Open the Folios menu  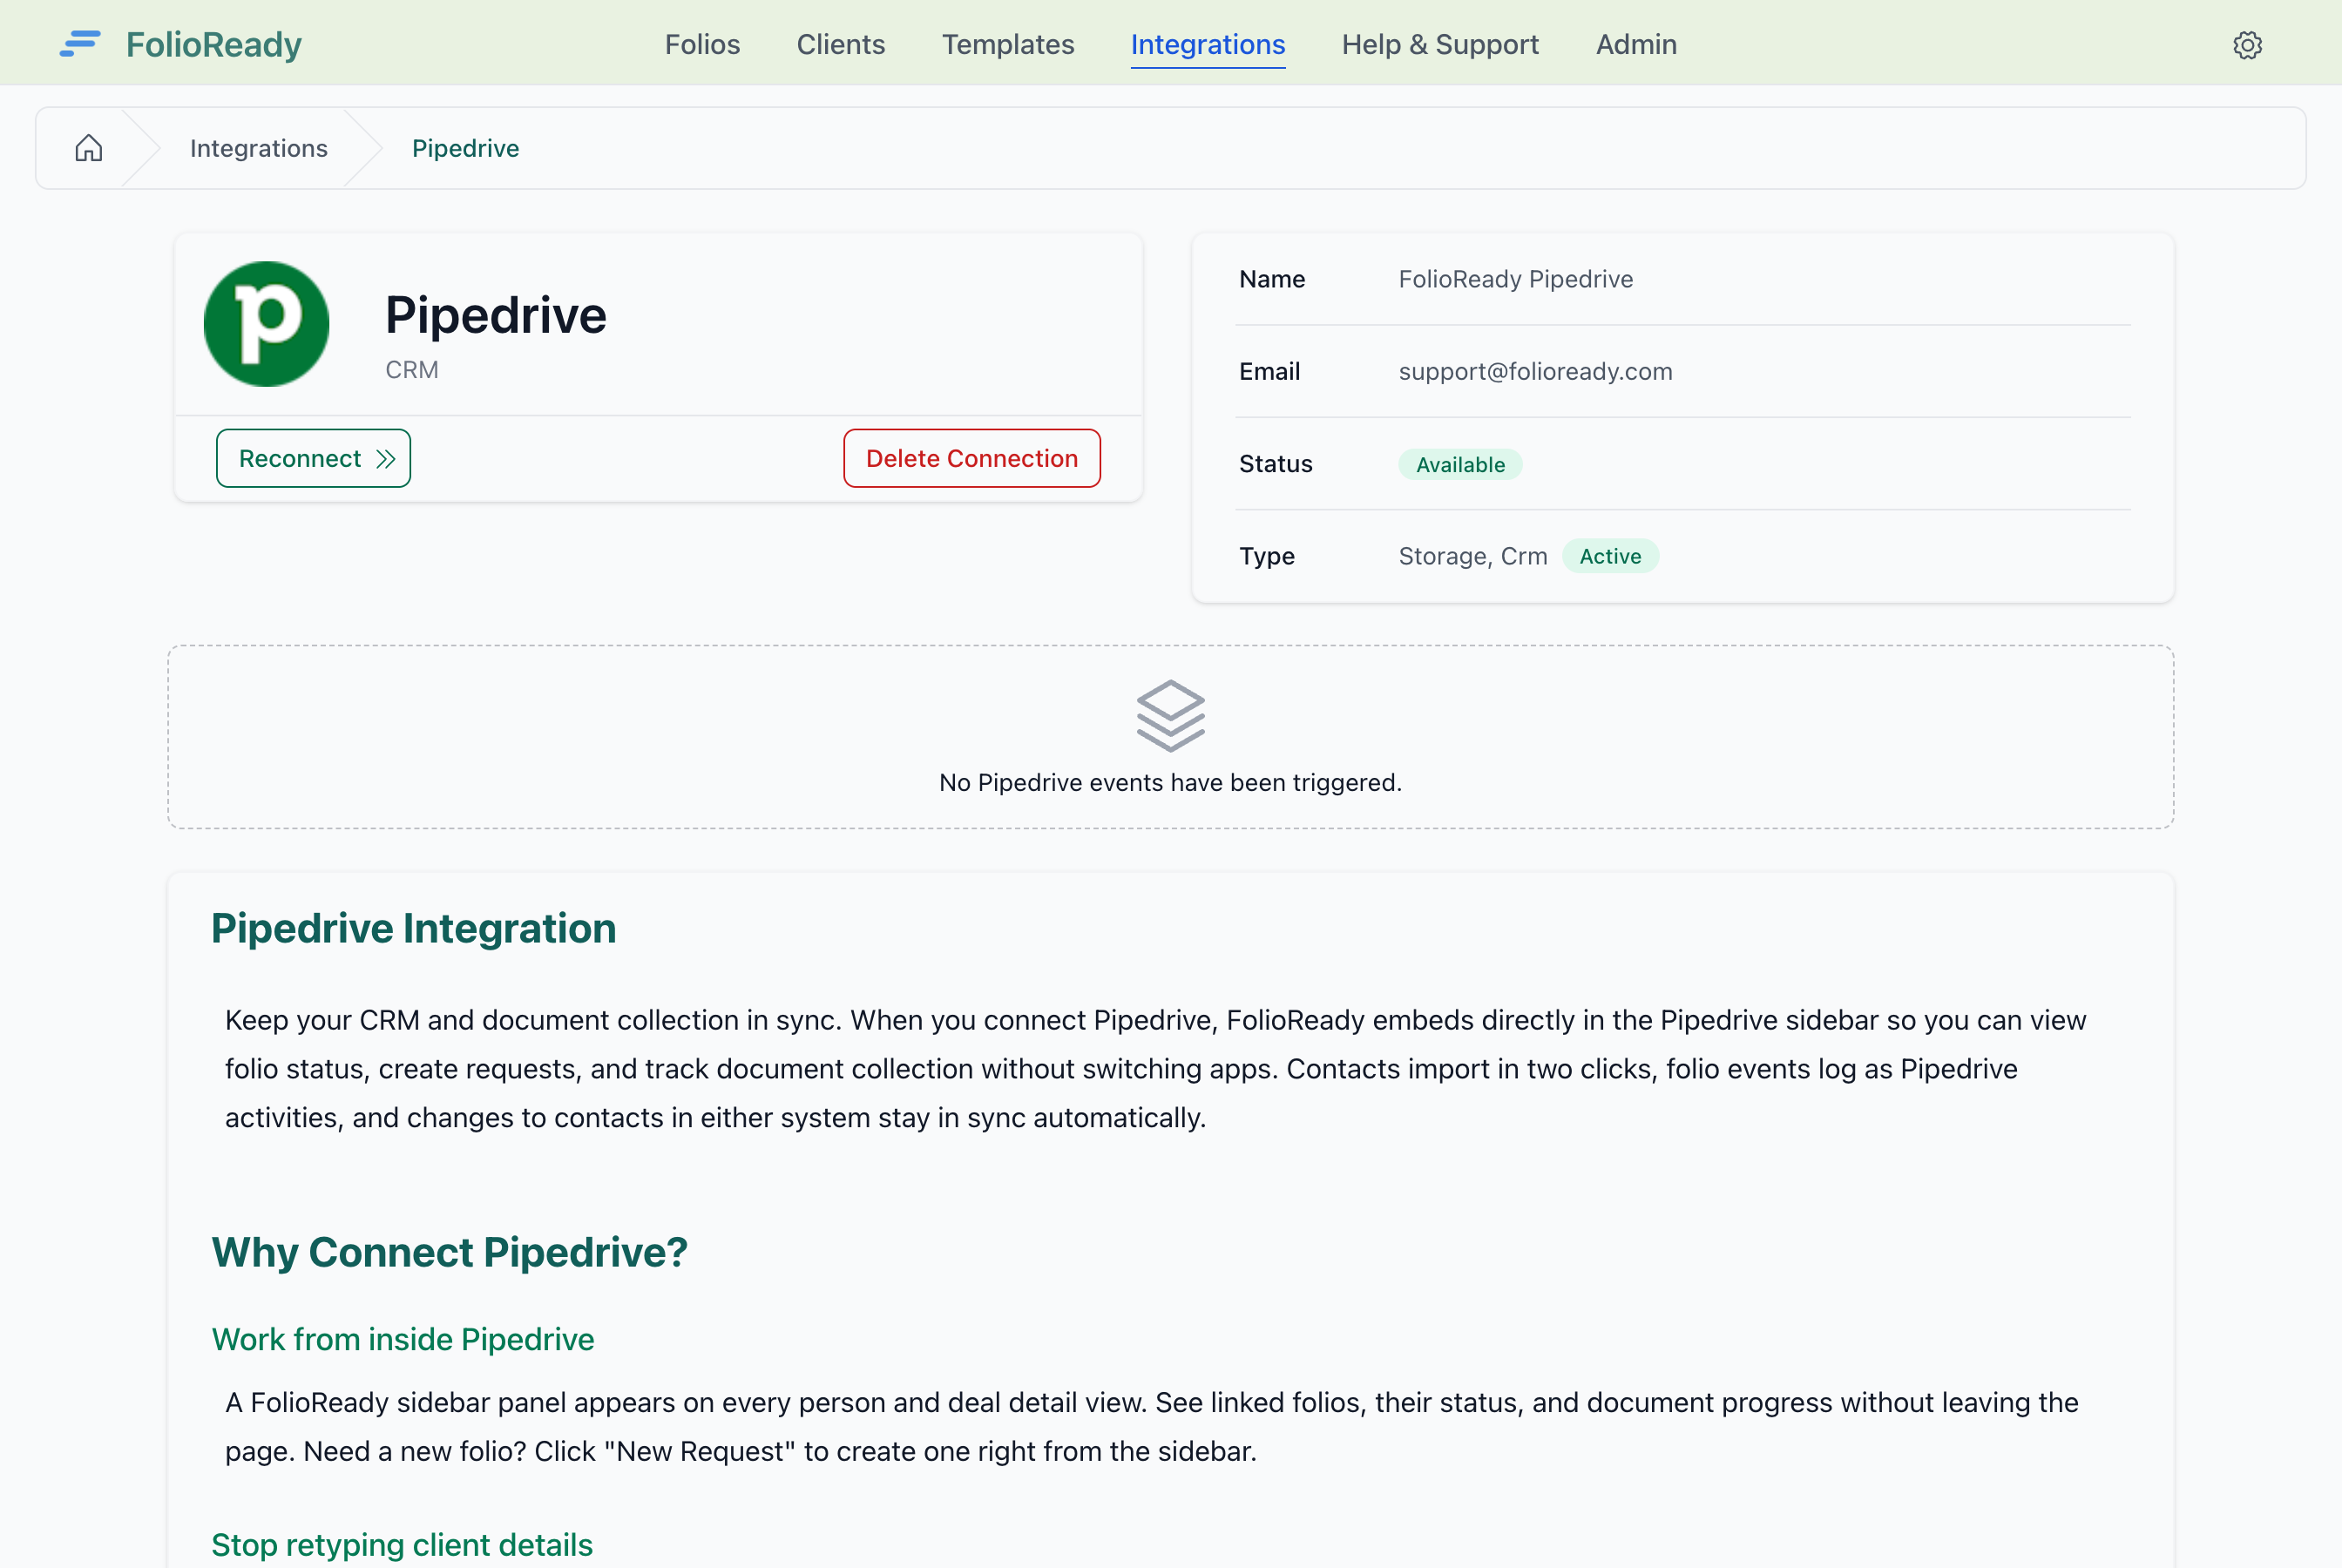click(702, 44)
